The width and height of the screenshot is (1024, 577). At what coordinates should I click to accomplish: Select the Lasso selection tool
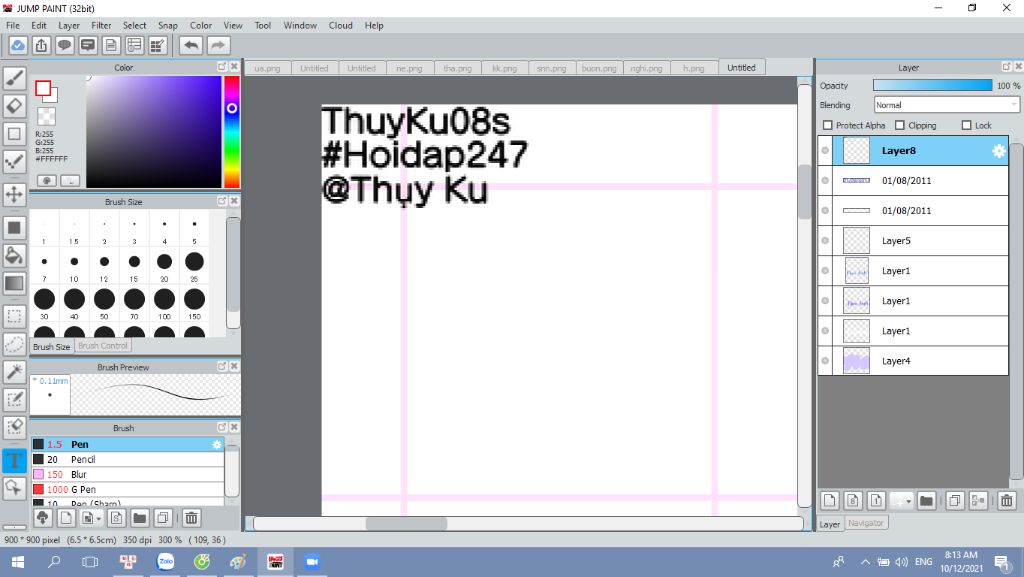[14, 344]
